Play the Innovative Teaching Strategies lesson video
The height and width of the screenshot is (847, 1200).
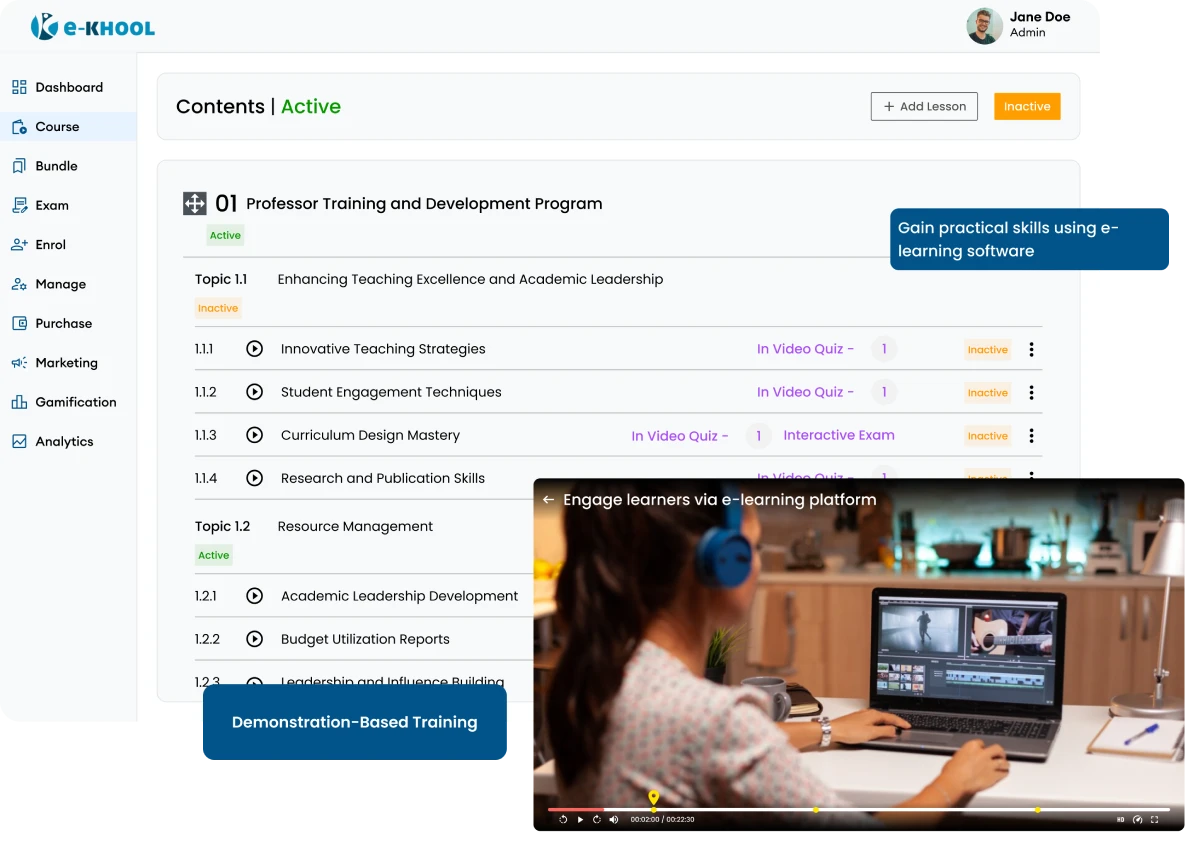254,348
